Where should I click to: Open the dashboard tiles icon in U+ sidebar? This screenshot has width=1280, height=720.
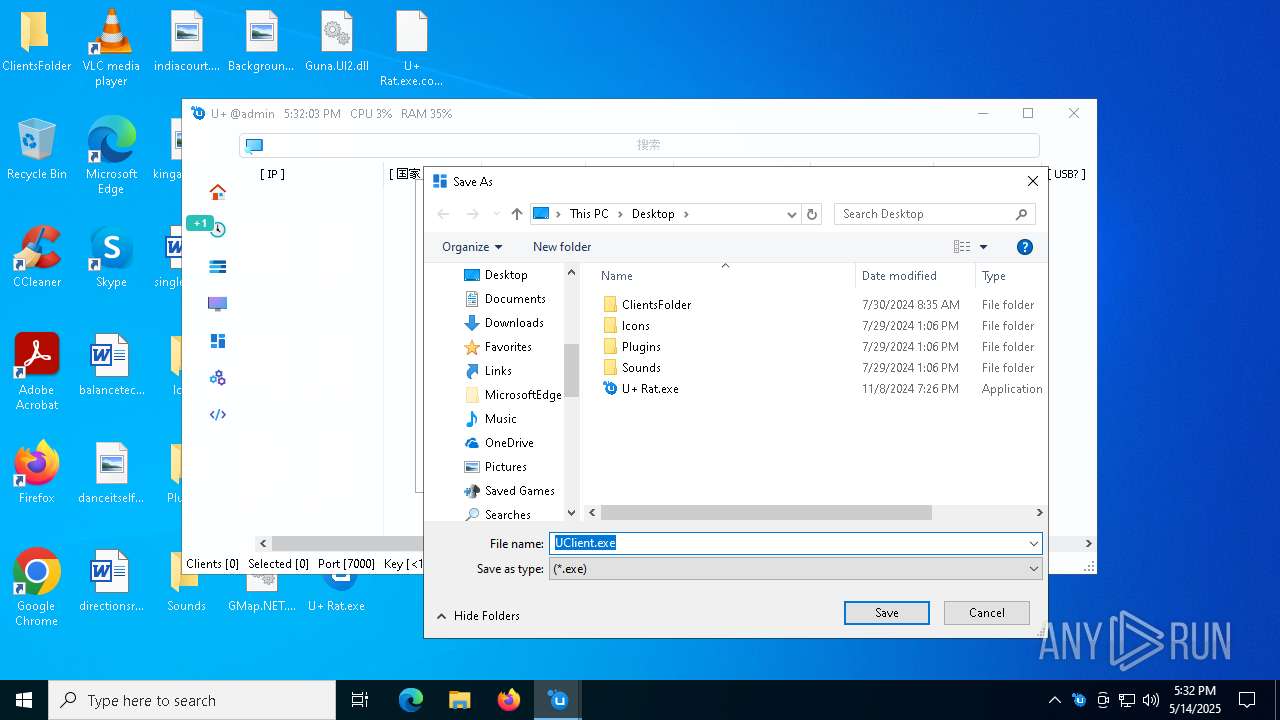217,341
